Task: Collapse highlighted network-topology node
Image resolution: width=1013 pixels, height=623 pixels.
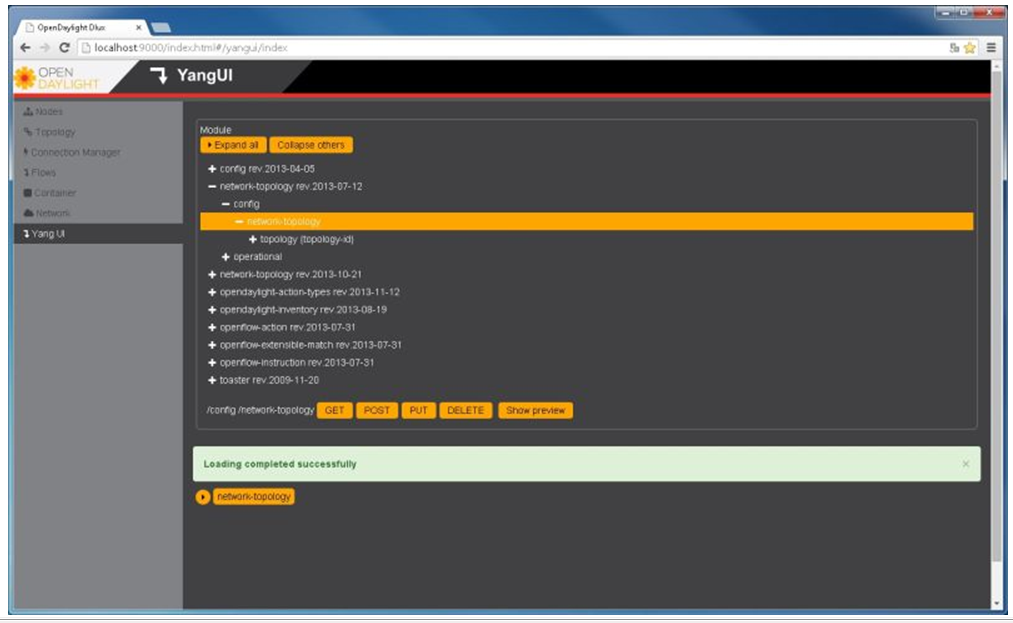Action: (x=239, y=221)
